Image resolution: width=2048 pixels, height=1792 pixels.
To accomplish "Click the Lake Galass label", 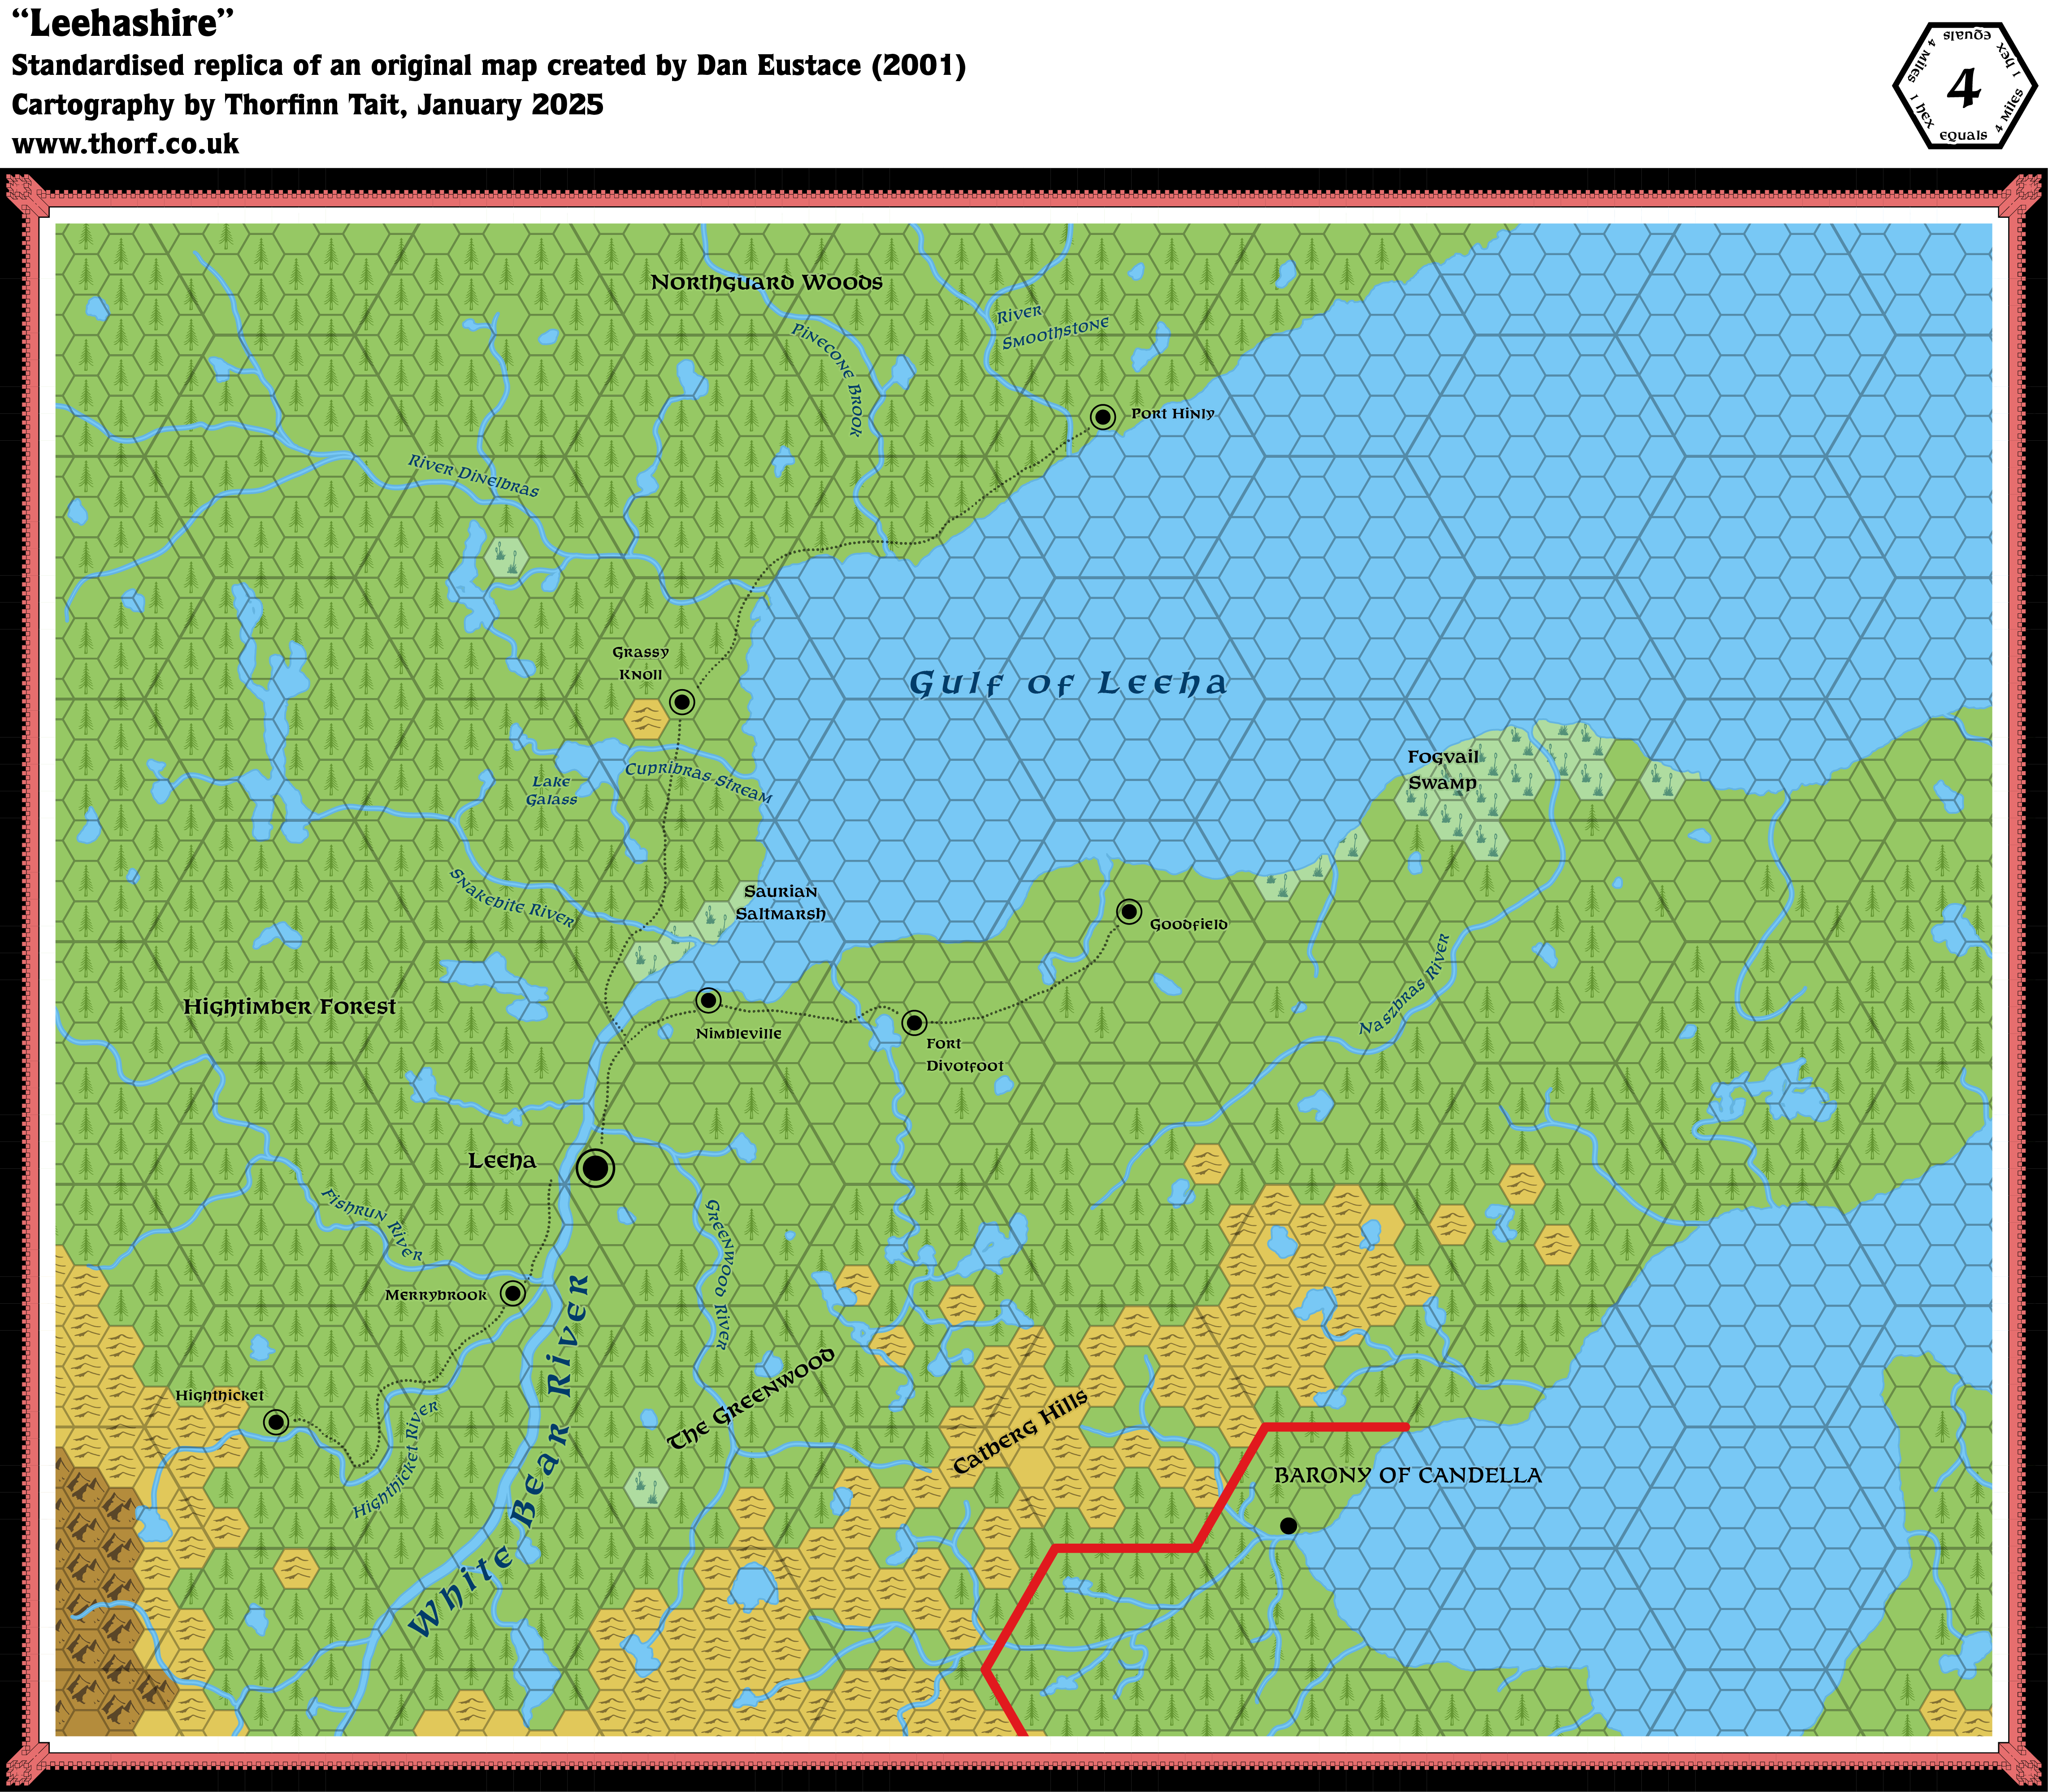I will 551,790.
